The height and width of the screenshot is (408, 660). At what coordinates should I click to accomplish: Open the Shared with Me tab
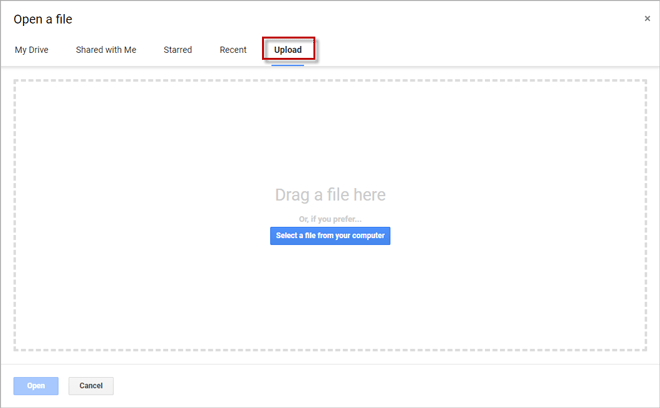(x=106, y=50)
